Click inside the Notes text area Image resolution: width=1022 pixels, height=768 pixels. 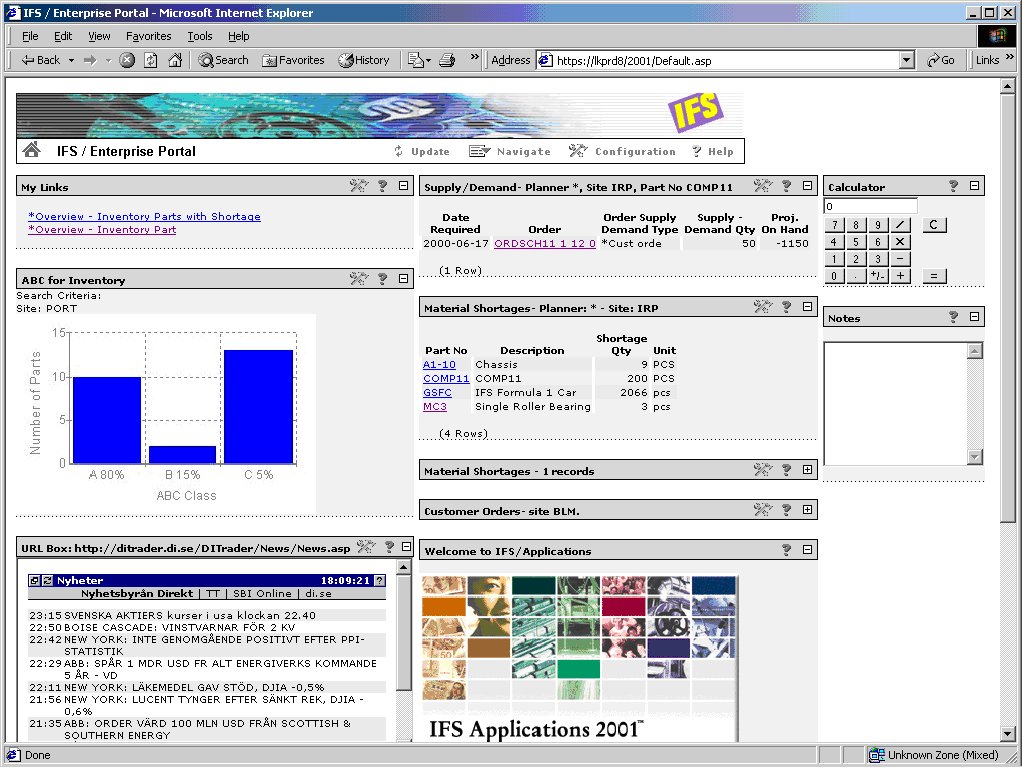click(x=896, y=403)
